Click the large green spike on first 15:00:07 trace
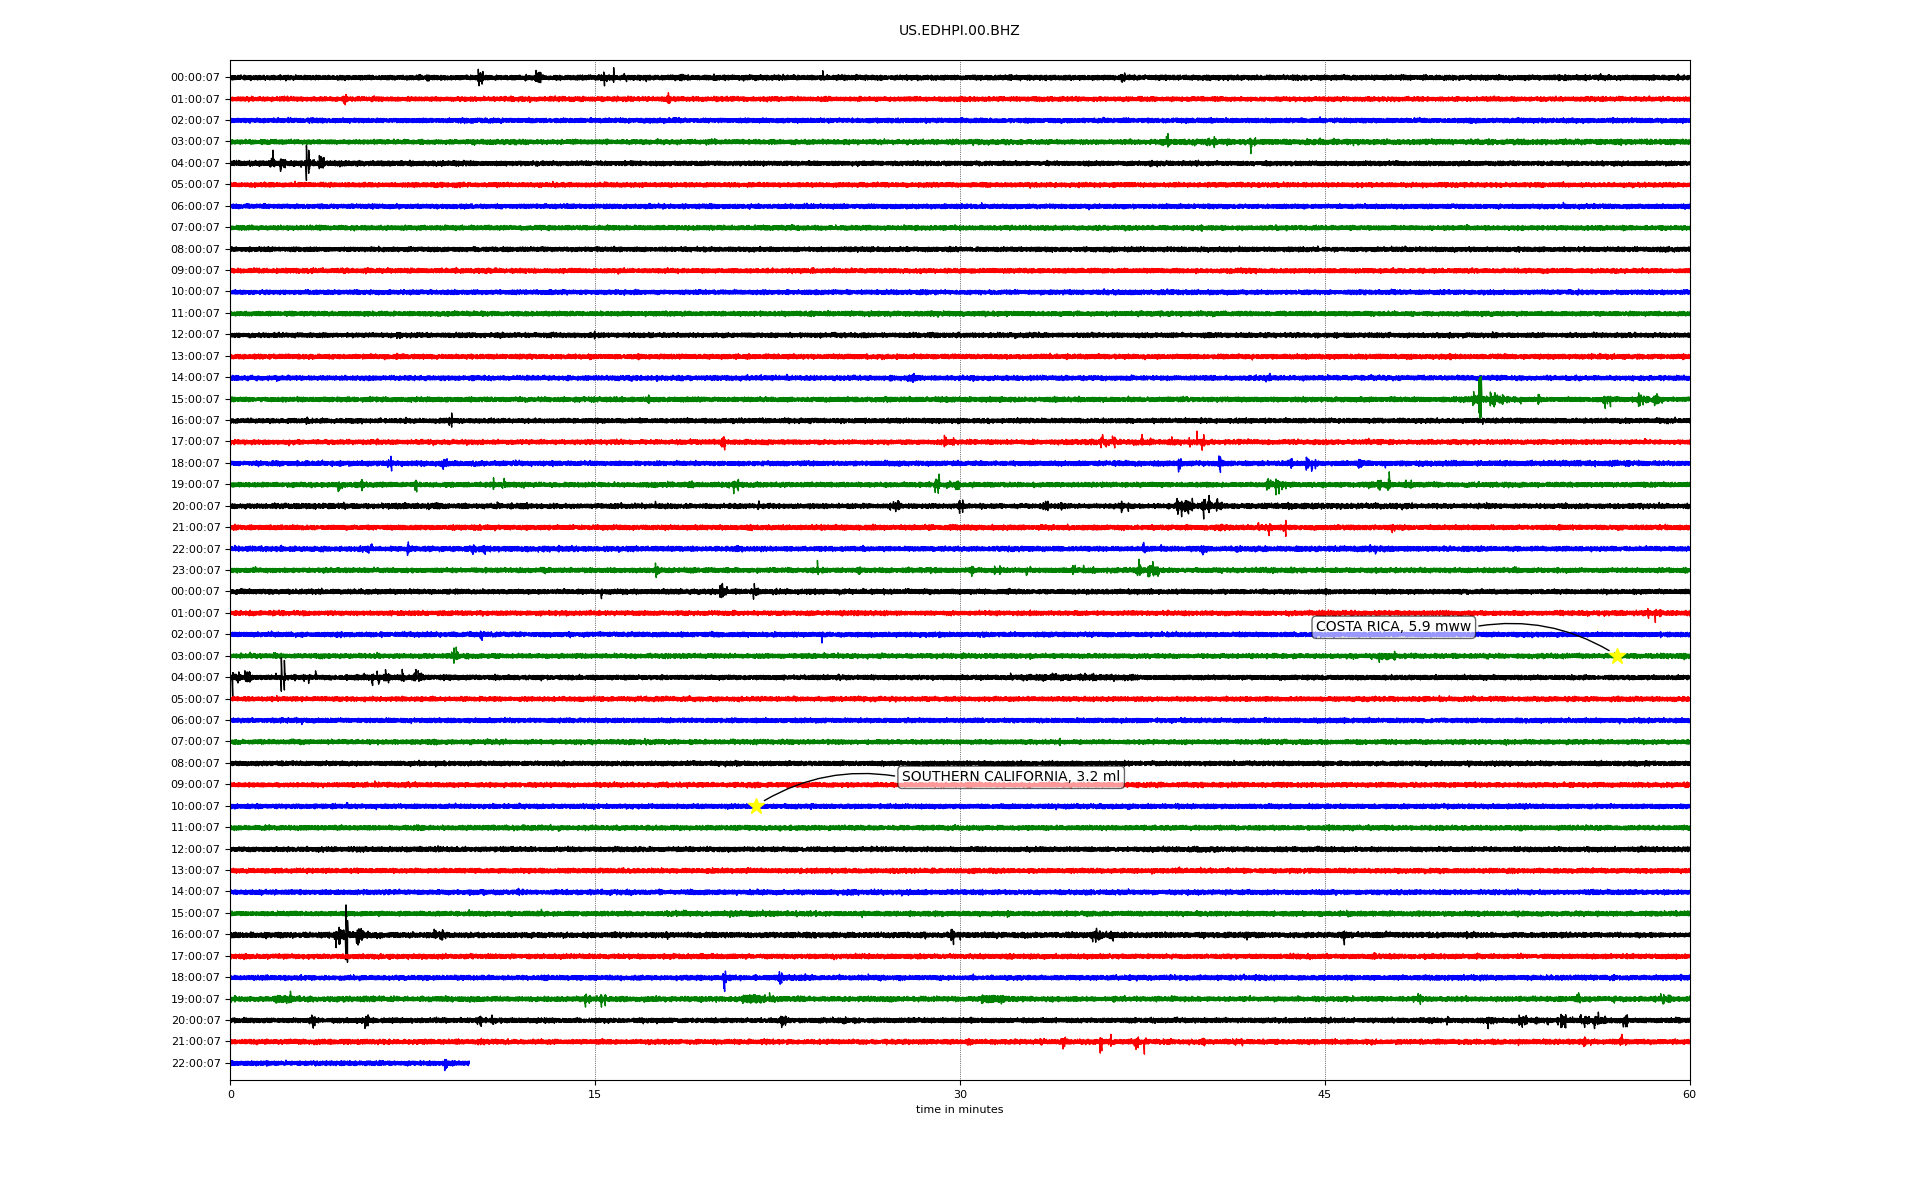 point(1480,397)
